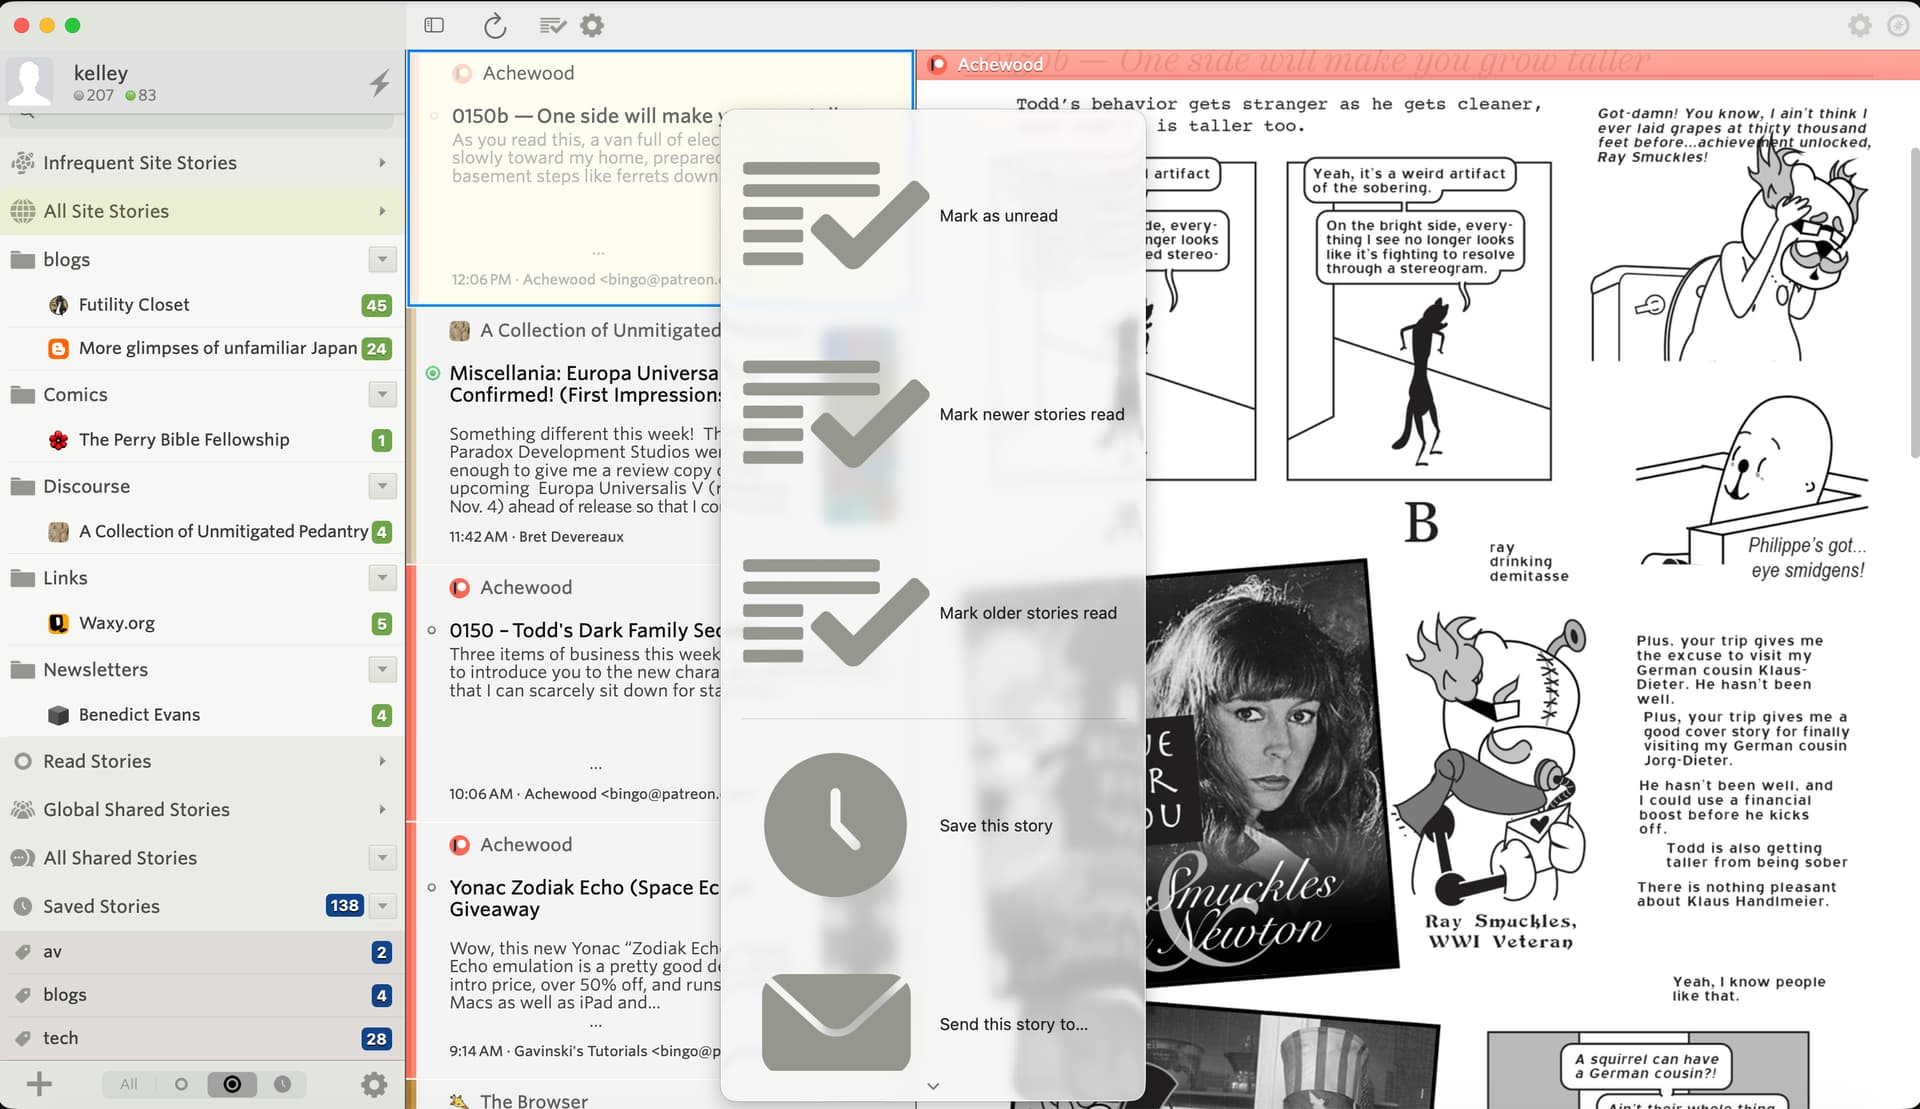
Task: Choose Mark as unread from the menu
Action: 997,216
